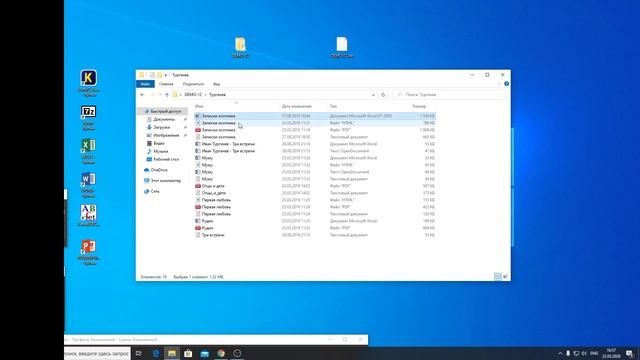Screen dimensions: 640x360
Task: Open Explorer help with the blue question mark
Action: pyautogui.click(x=507, y=84)
